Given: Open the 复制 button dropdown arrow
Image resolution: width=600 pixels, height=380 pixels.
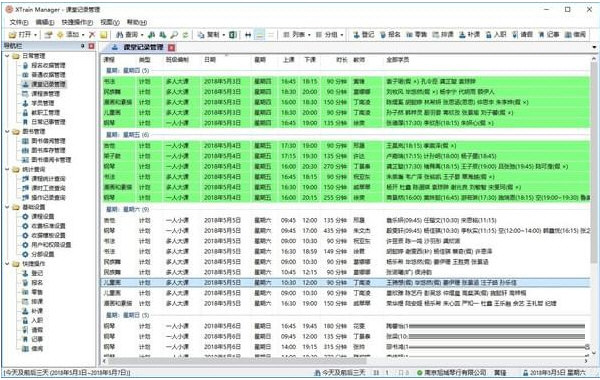Looking at the screenshot, I should click(223, 35).
